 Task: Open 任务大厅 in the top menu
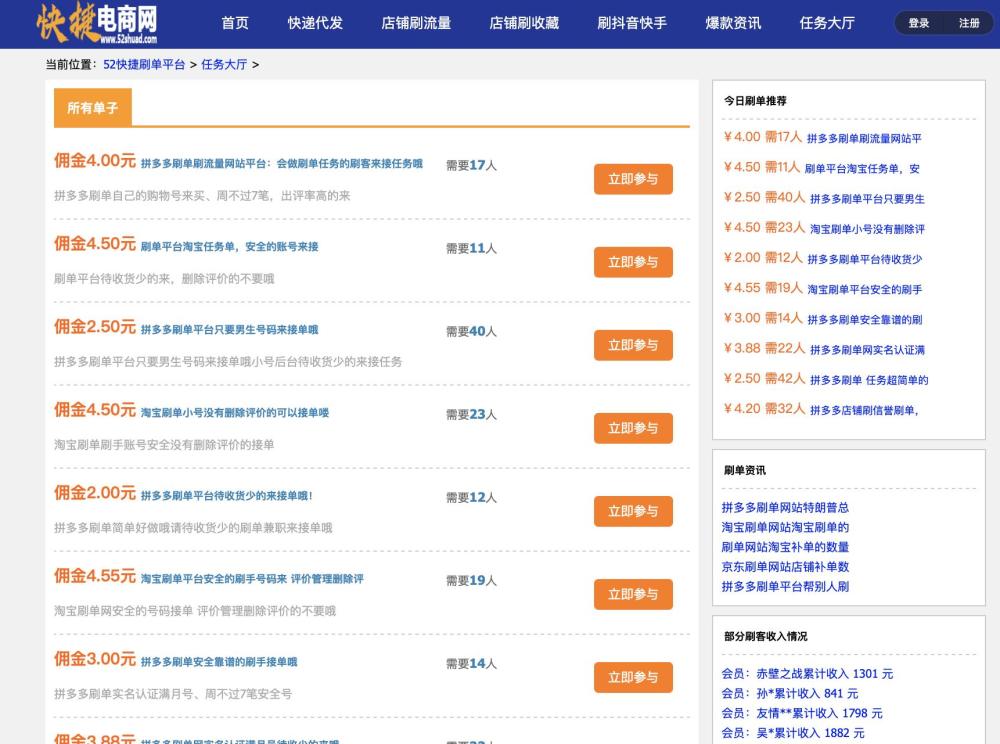(827, 23)
